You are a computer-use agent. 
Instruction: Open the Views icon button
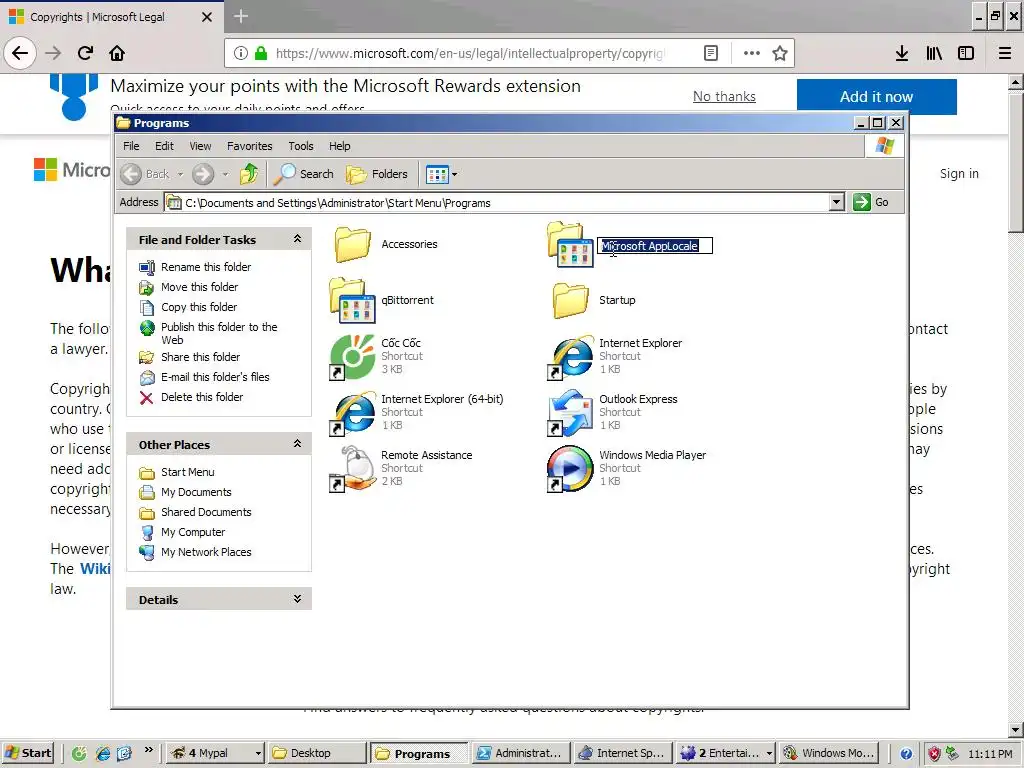coord(437,174)
